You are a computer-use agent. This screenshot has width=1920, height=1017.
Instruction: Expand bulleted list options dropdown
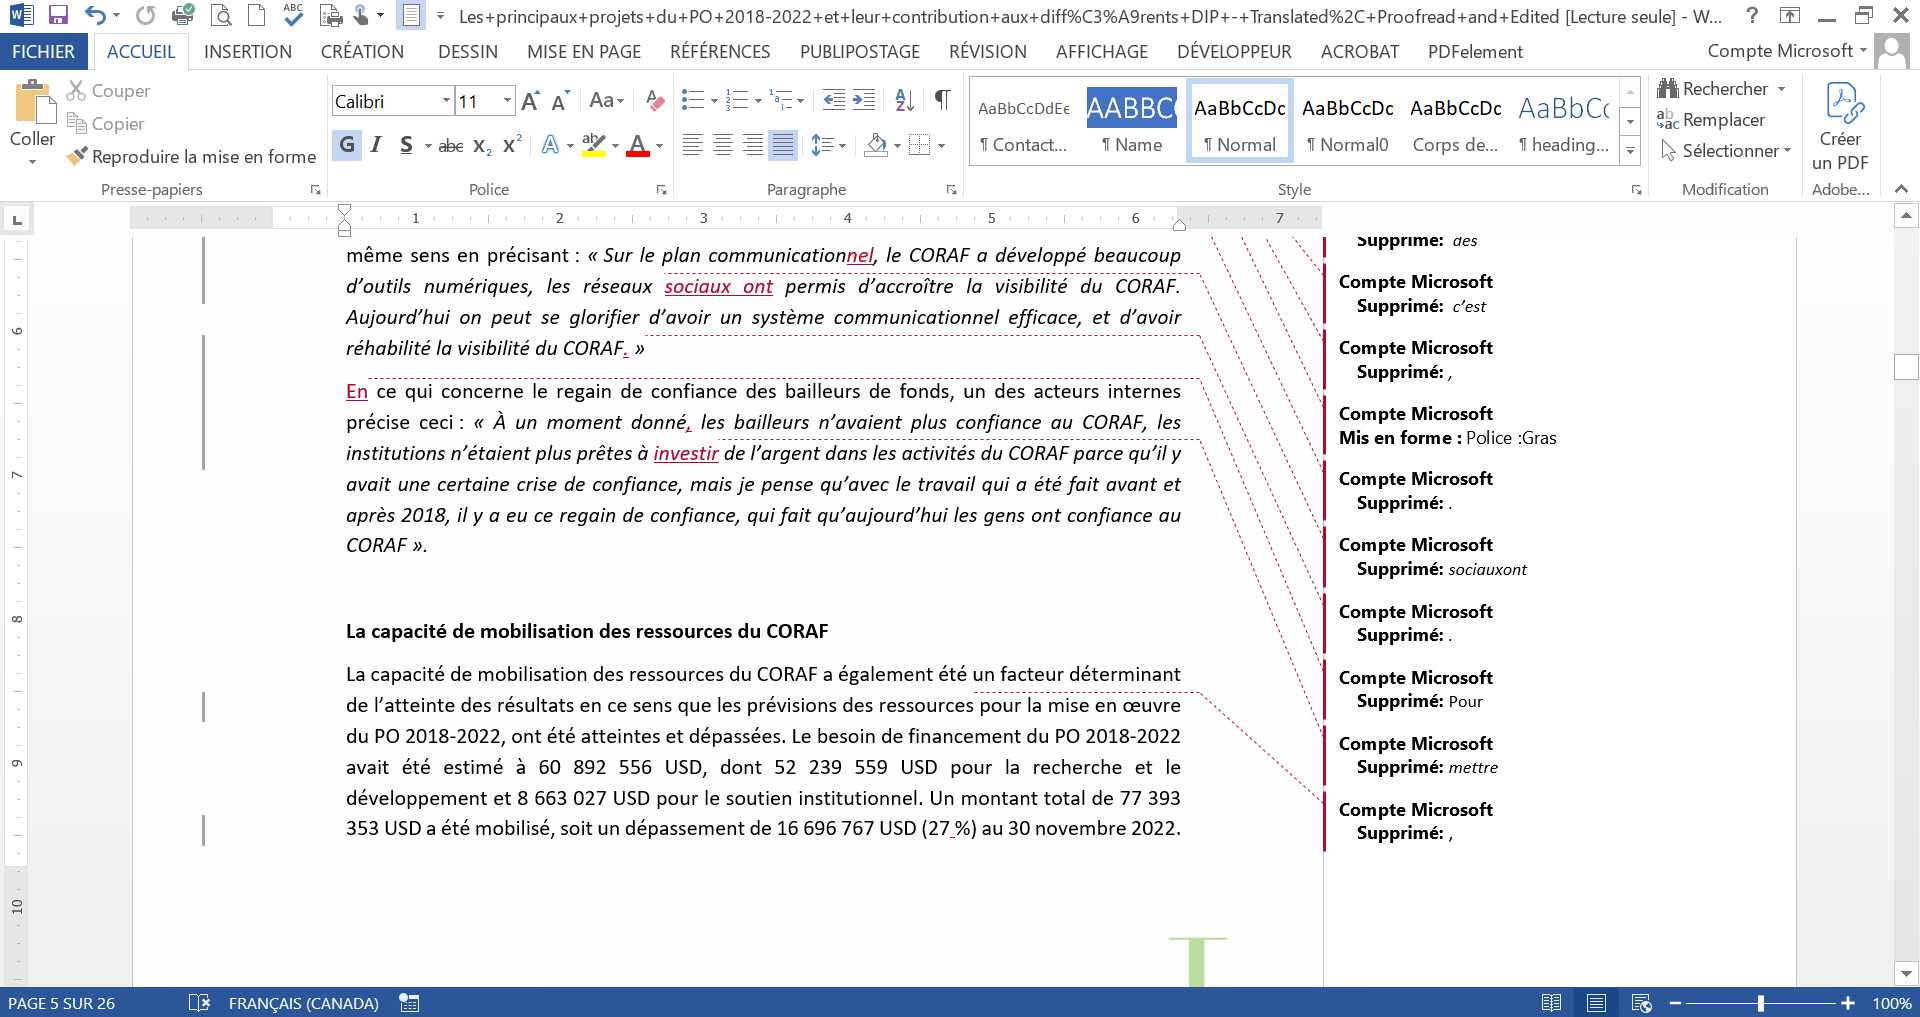click(714, 100)
